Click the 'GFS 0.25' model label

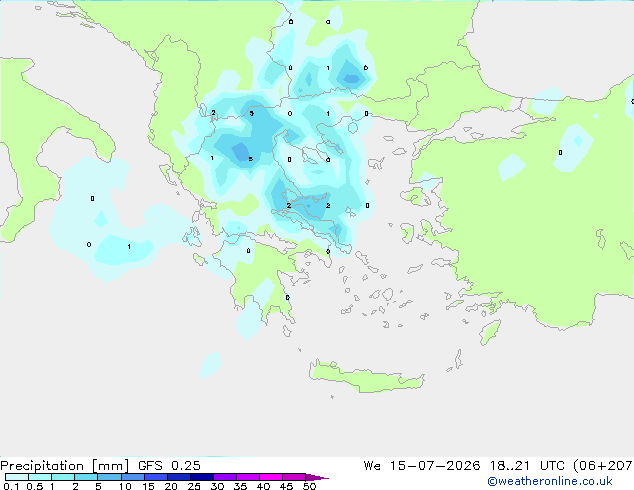[169, 465]
